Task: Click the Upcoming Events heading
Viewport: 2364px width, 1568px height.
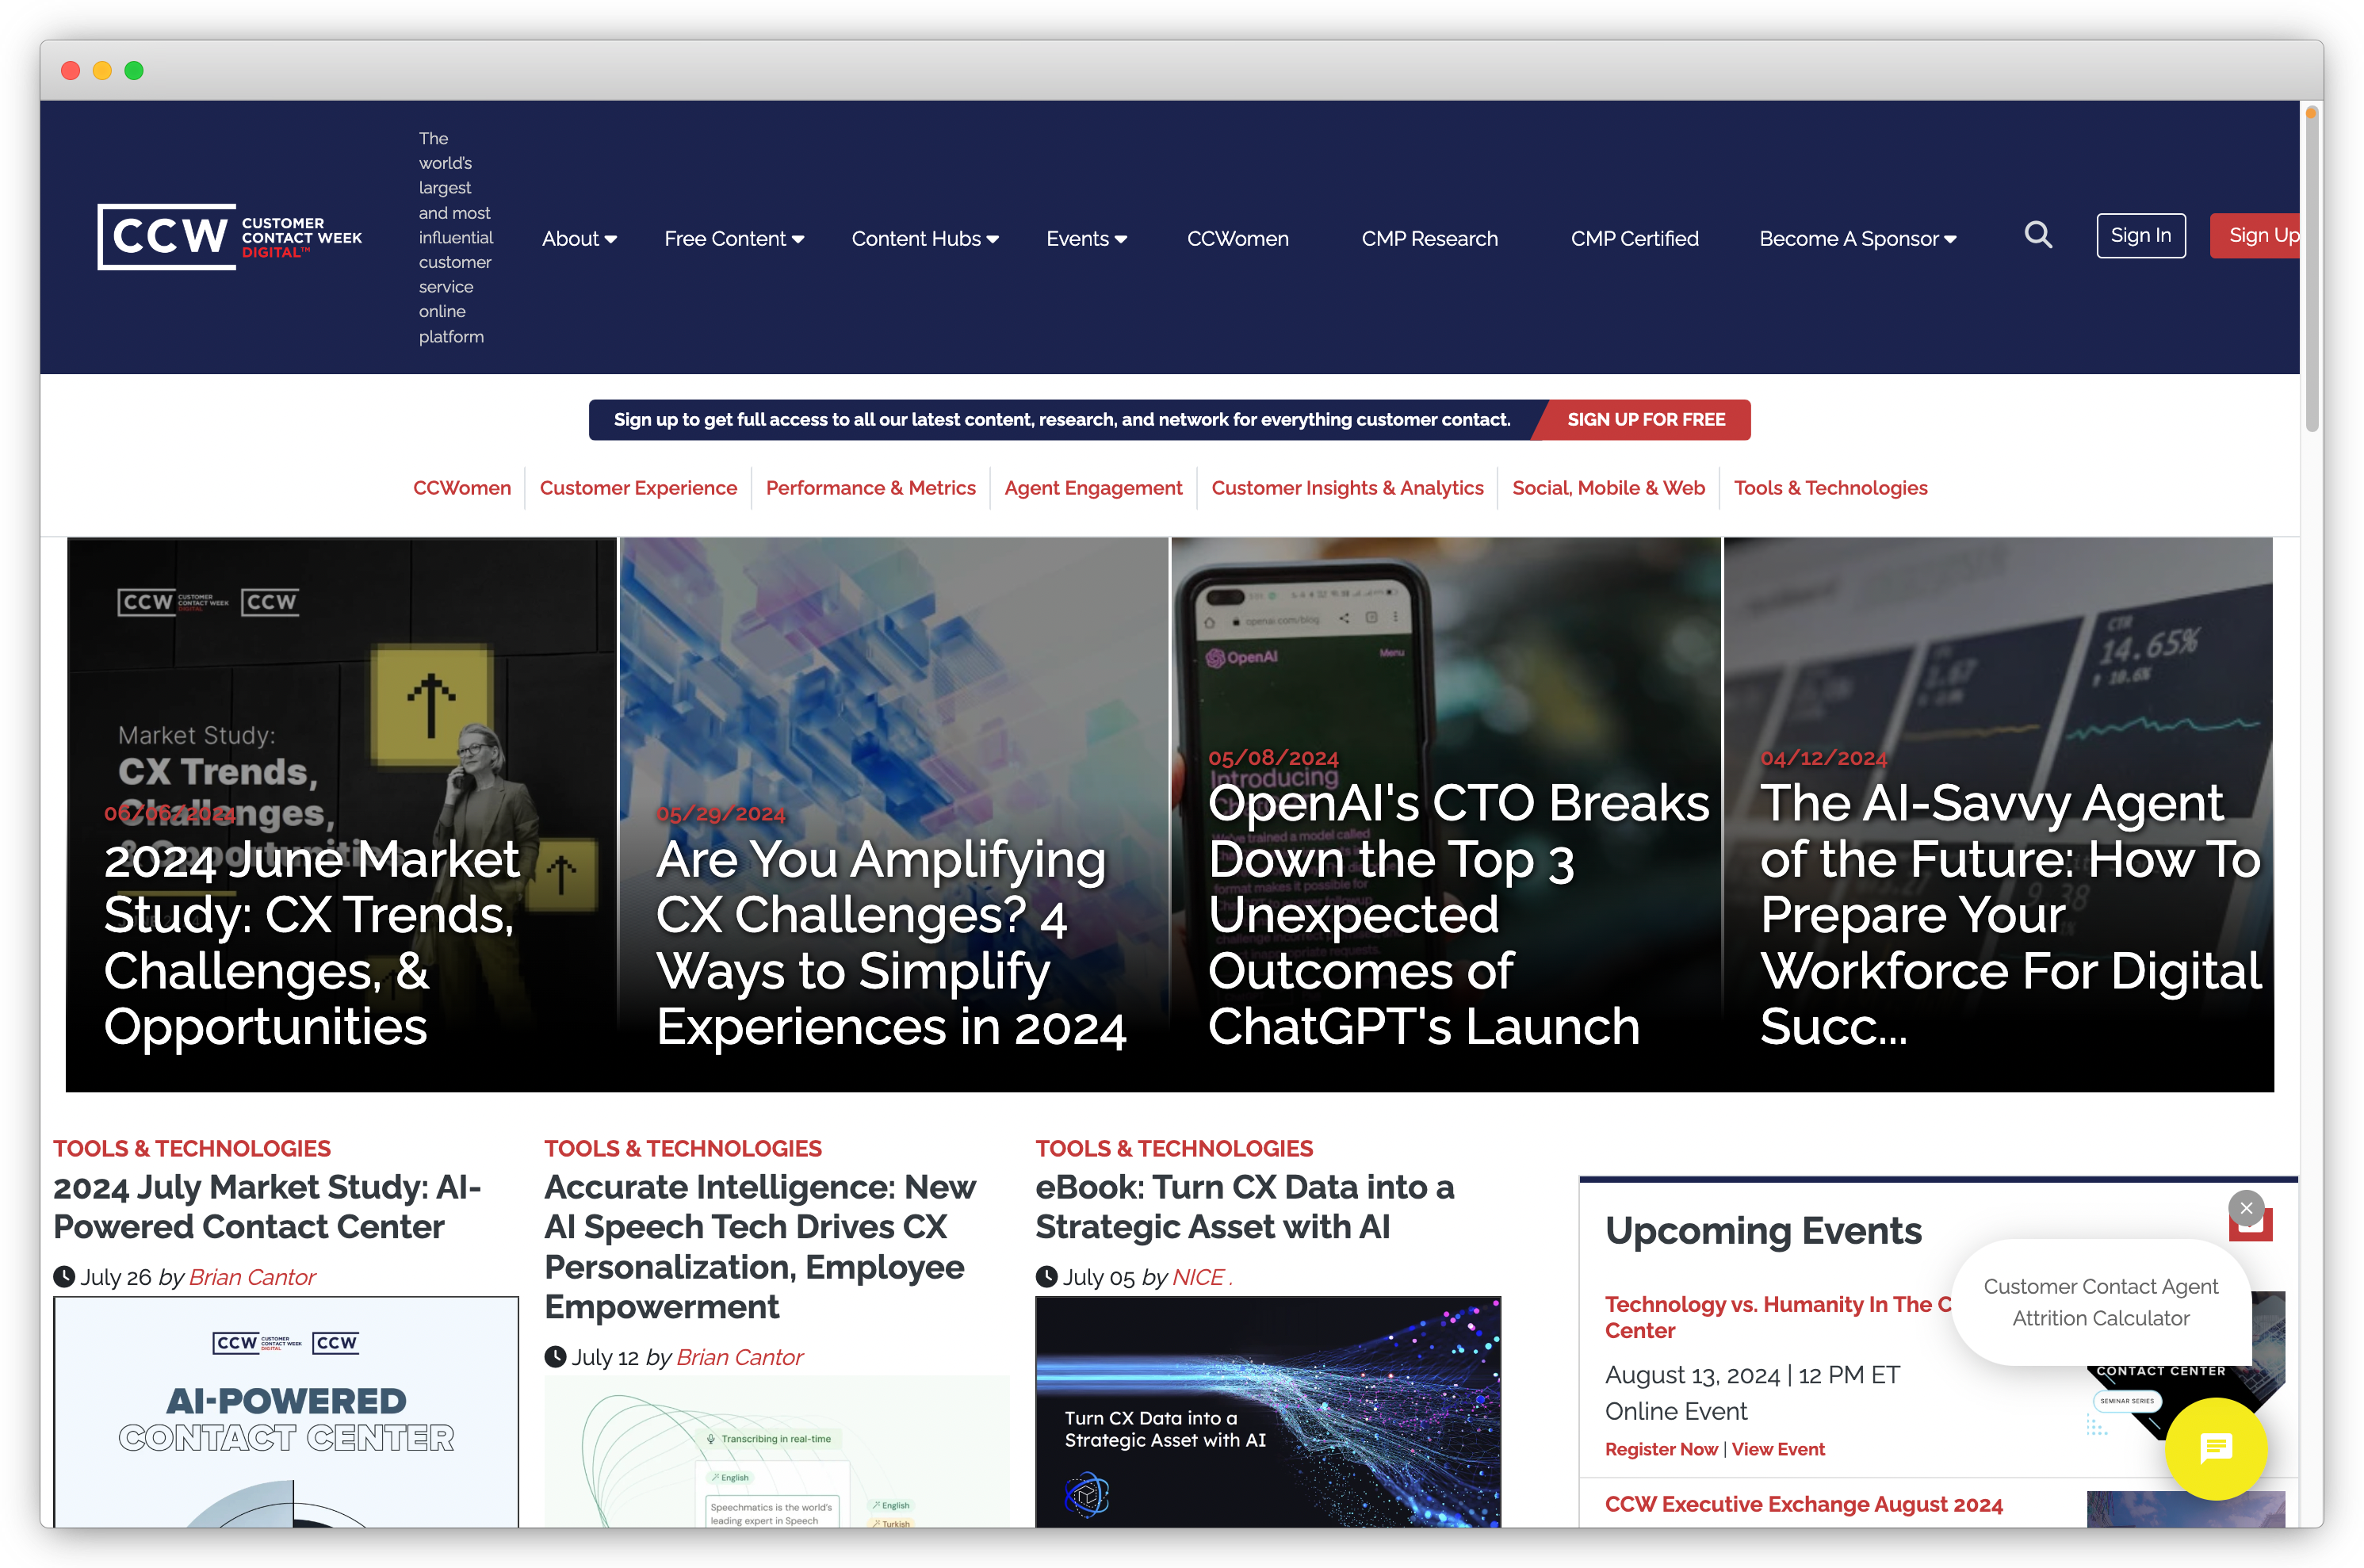Action: [1763, 1230]
